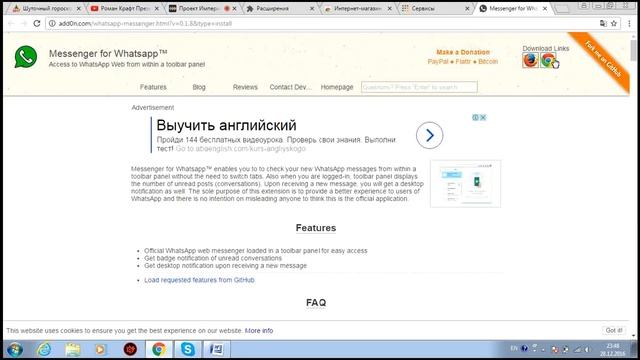Click the Выучить английский ad headline
This screenshot has width=640, height=360.
pyautogui.click(x=227, y=125)
